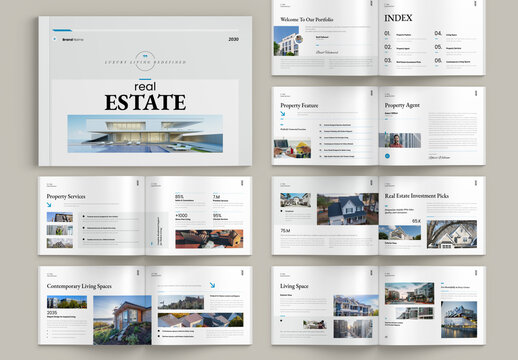The width and height of the screenshot is (518, 360).
Task: Click the +1000 statistic
Action: point(181,215)
